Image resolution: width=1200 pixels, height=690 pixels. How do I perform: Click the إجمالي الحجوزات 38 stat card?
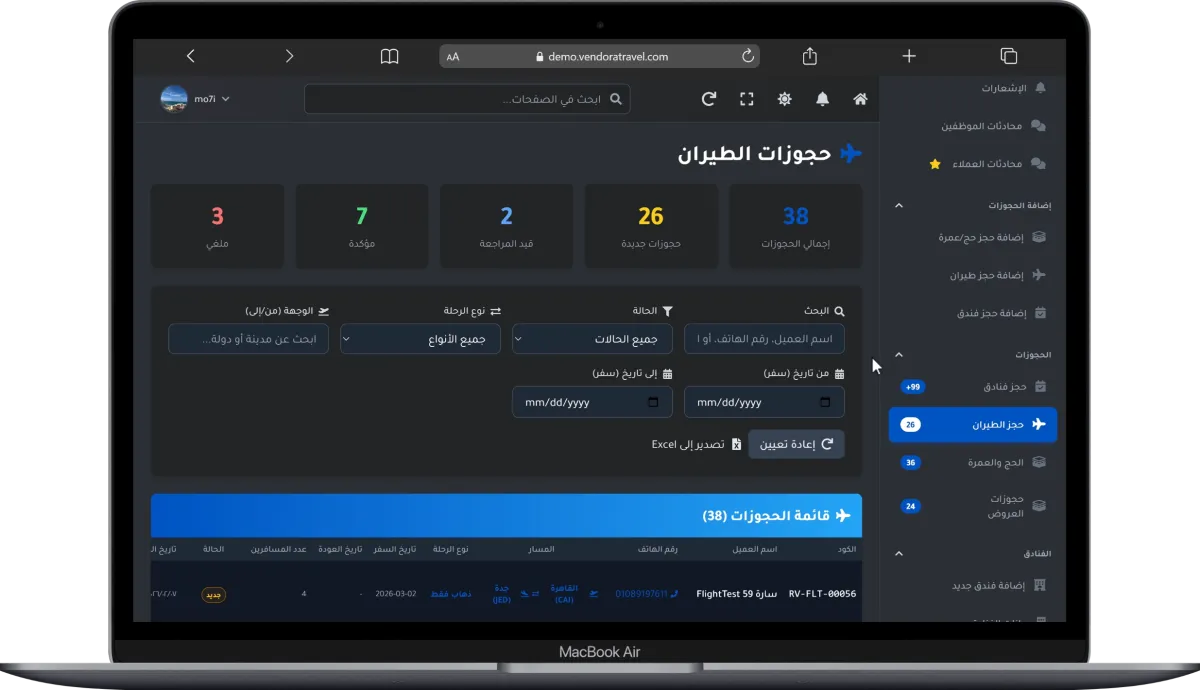click(x=796, y=226)
